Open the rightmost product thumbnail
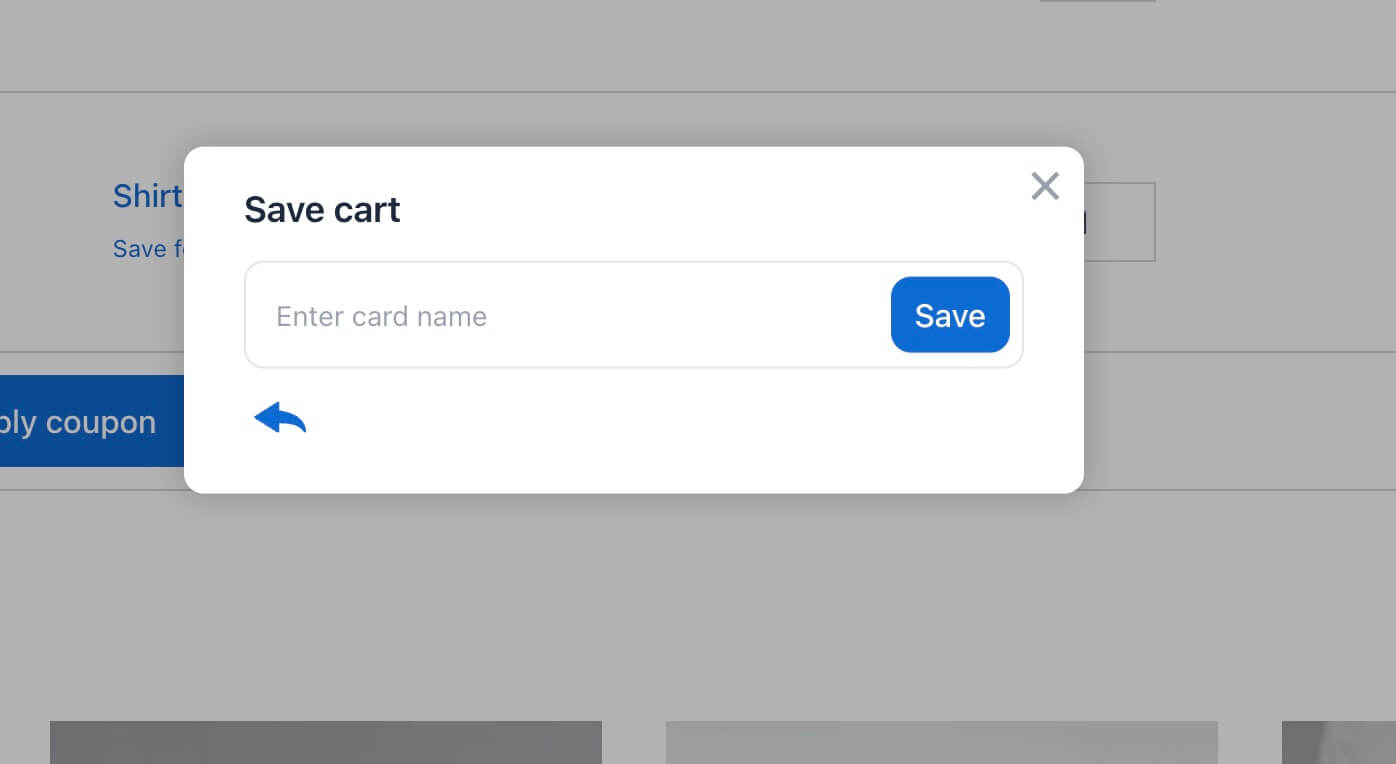 (x=1338, y=743)
